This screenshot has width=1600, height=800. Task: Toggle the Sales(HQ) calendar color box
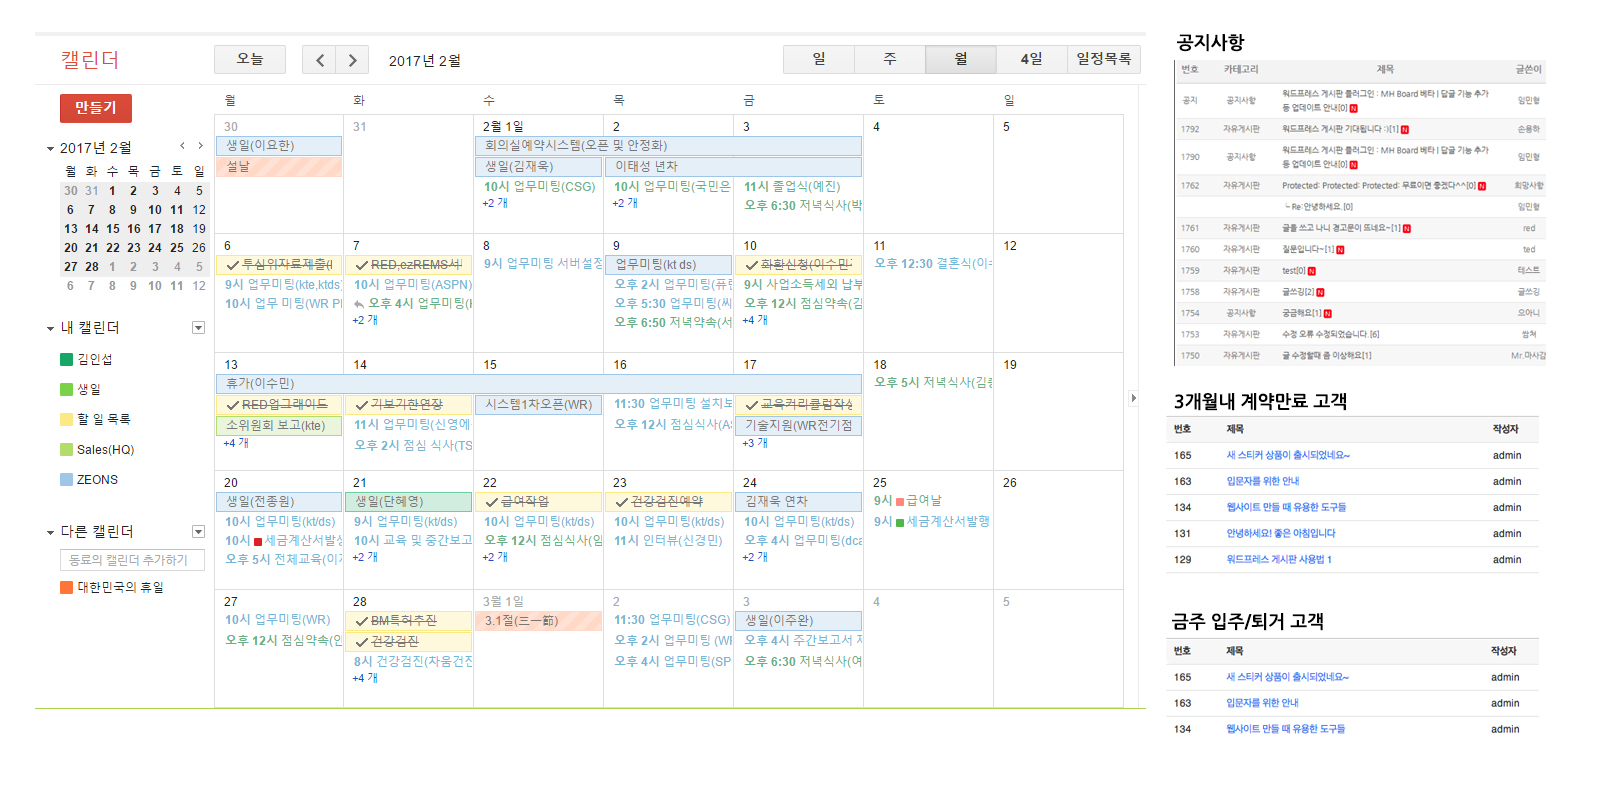click(67, 450)
